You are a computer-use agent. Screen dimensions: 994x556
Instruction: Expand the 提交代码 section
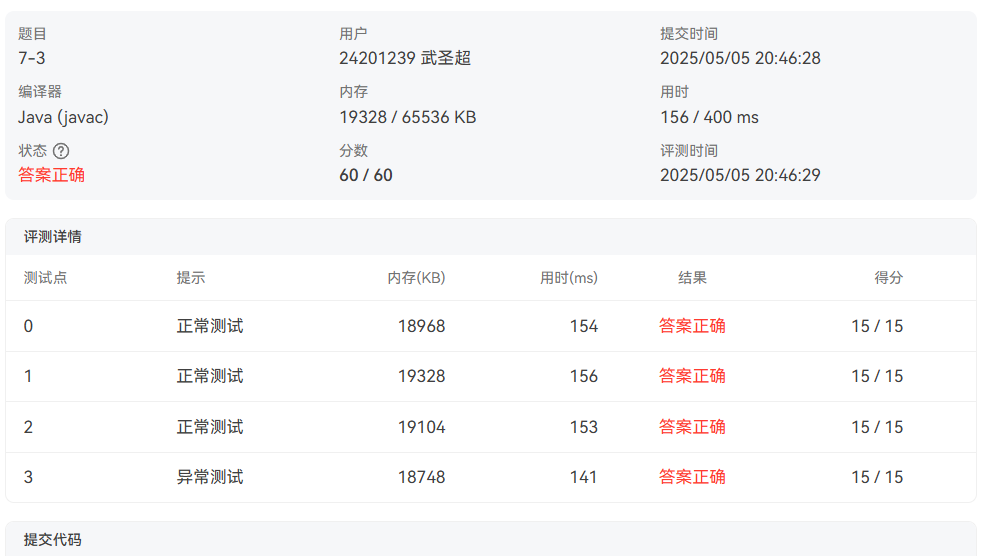53,540
